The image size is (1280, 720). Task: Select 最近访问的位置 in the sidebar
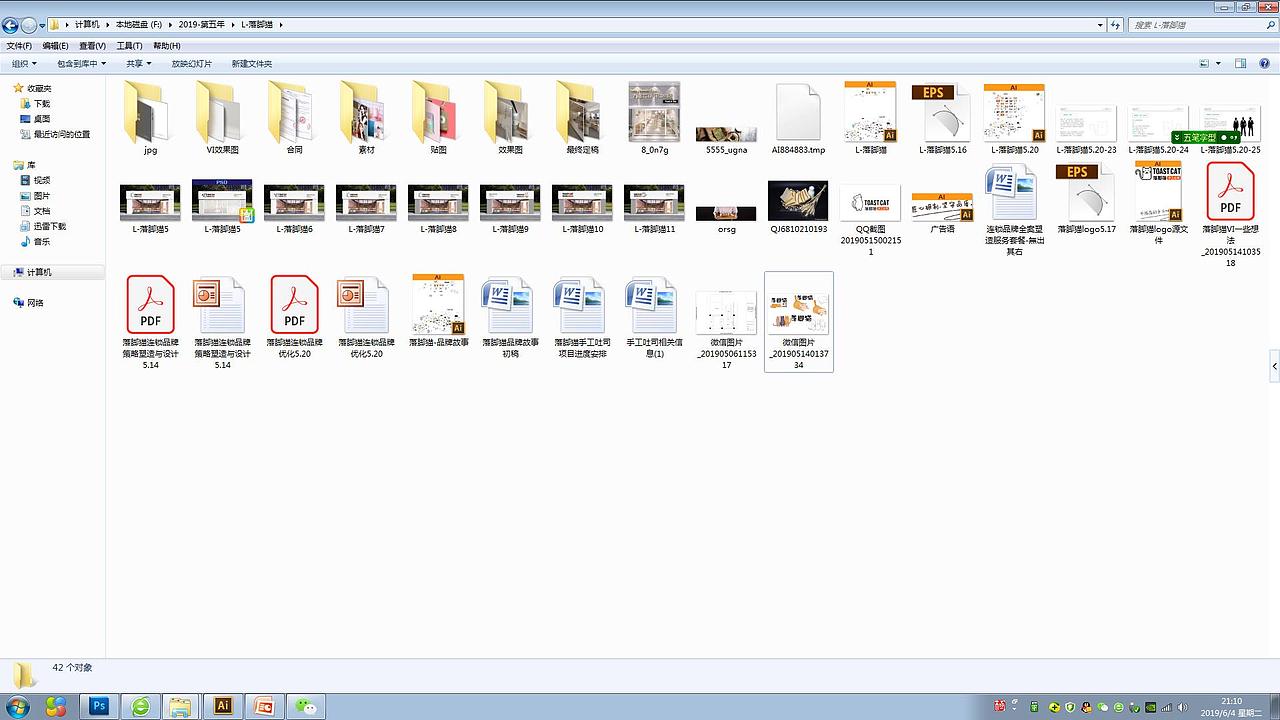[x=62, y=134]
